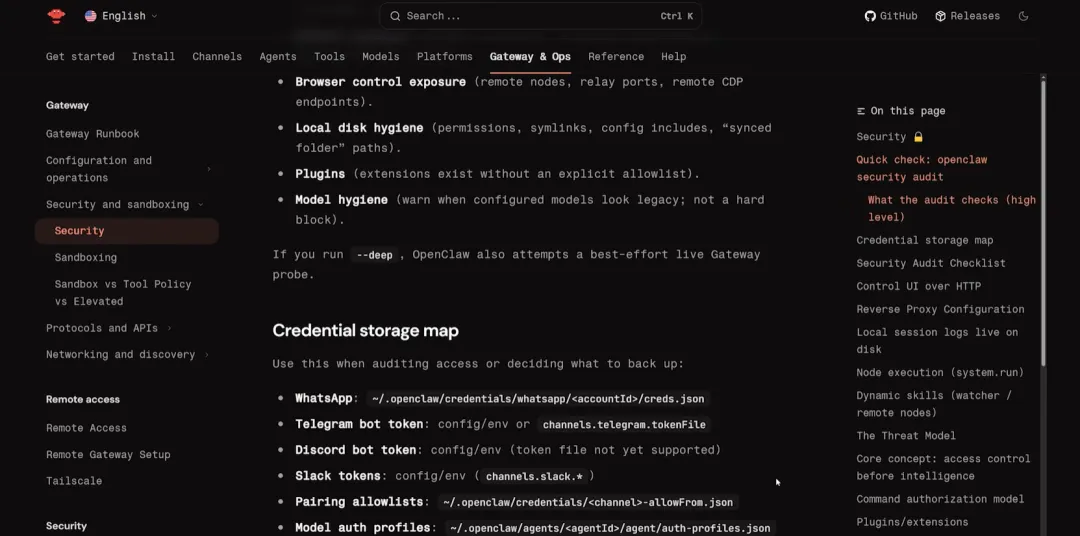Open Remote Gateway Setup in sidebar
The width and height of the screenshot is (1080, 536).
click(108, 455)
